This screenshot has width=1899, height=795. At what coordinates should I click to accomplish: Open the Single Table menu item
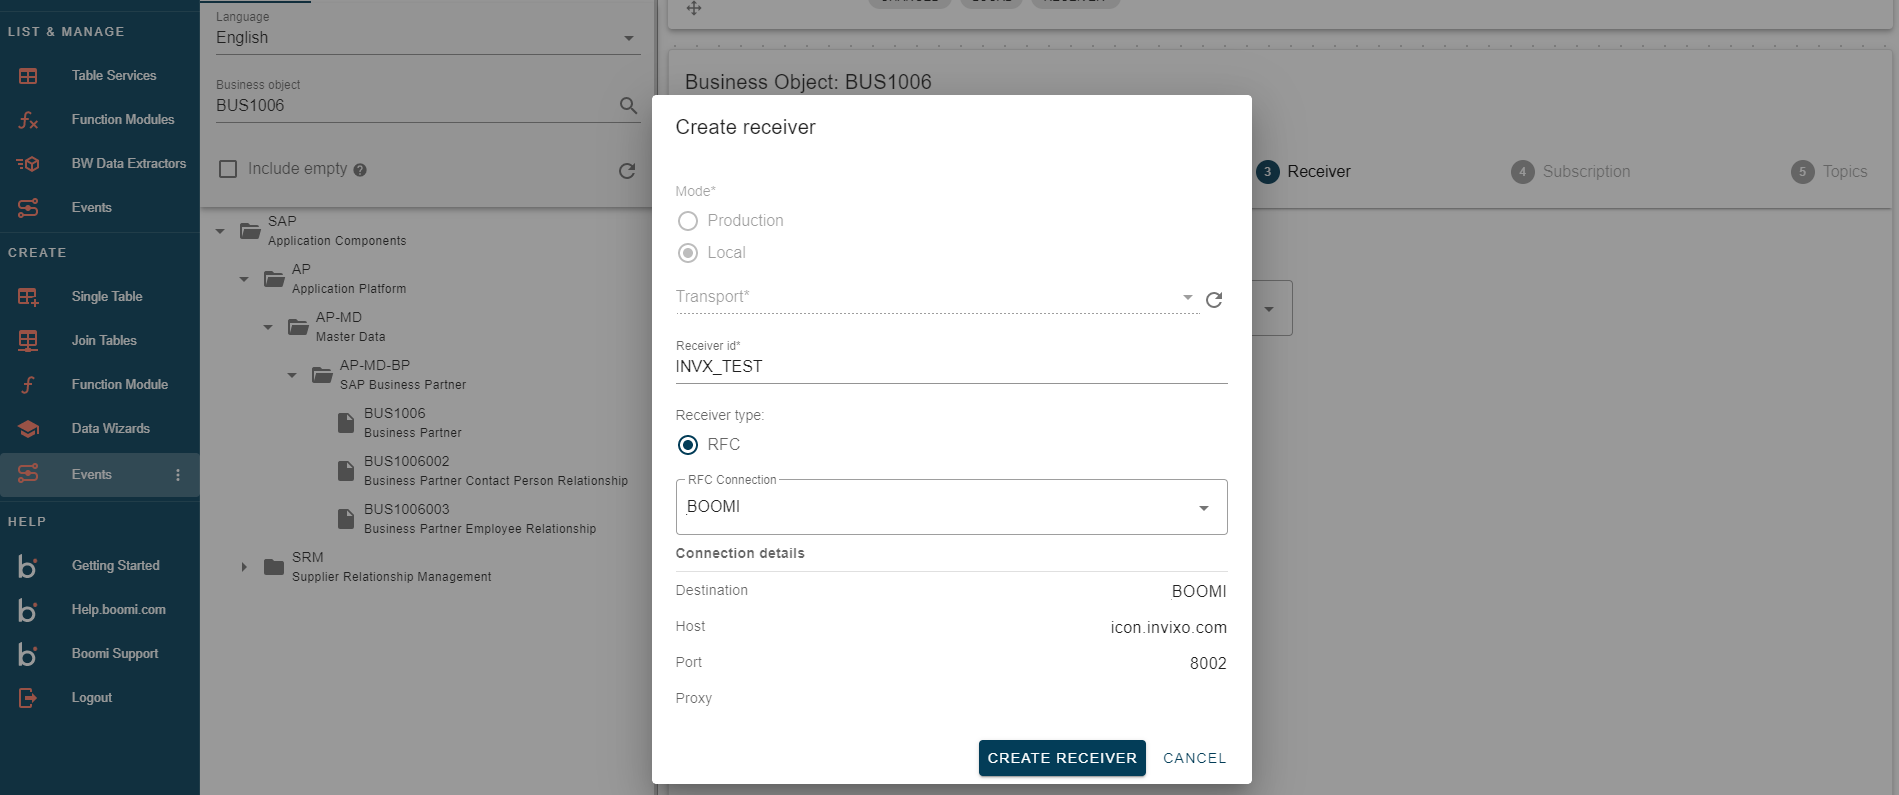click(106, 297)
